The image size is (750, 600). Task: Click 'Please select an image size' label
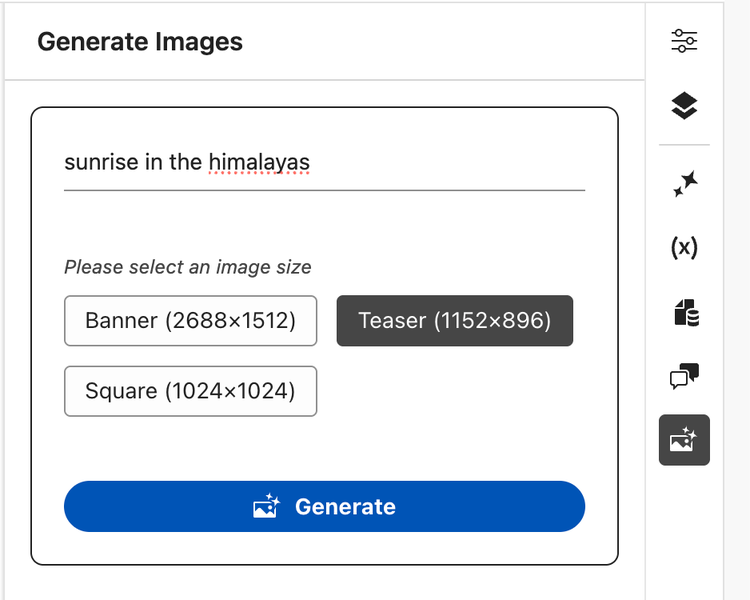coord(188,267)
